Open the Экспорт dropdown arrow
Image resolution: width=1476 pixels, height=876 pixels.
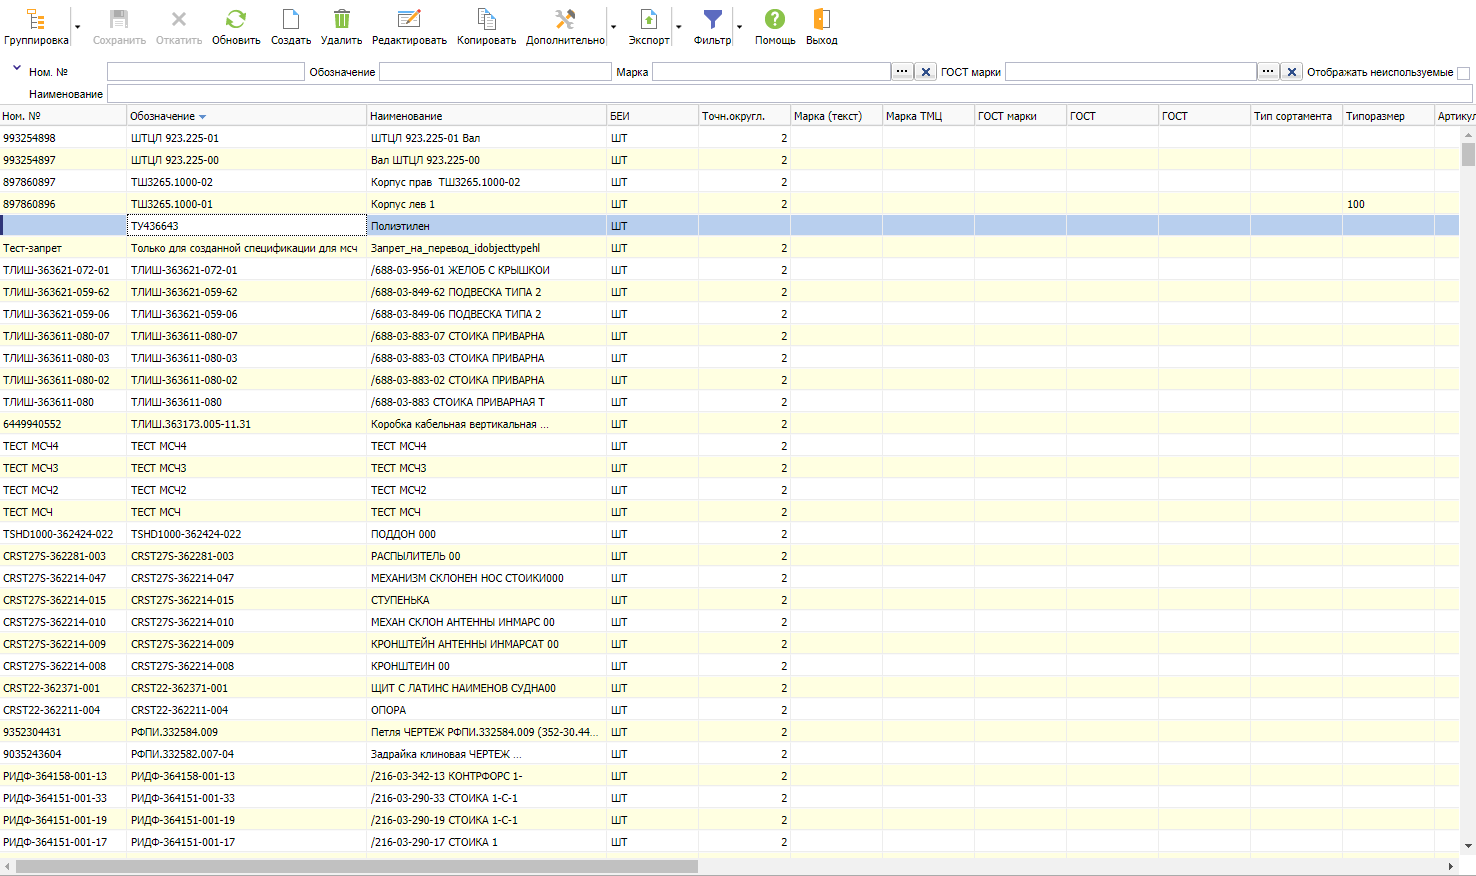point(679,27)
